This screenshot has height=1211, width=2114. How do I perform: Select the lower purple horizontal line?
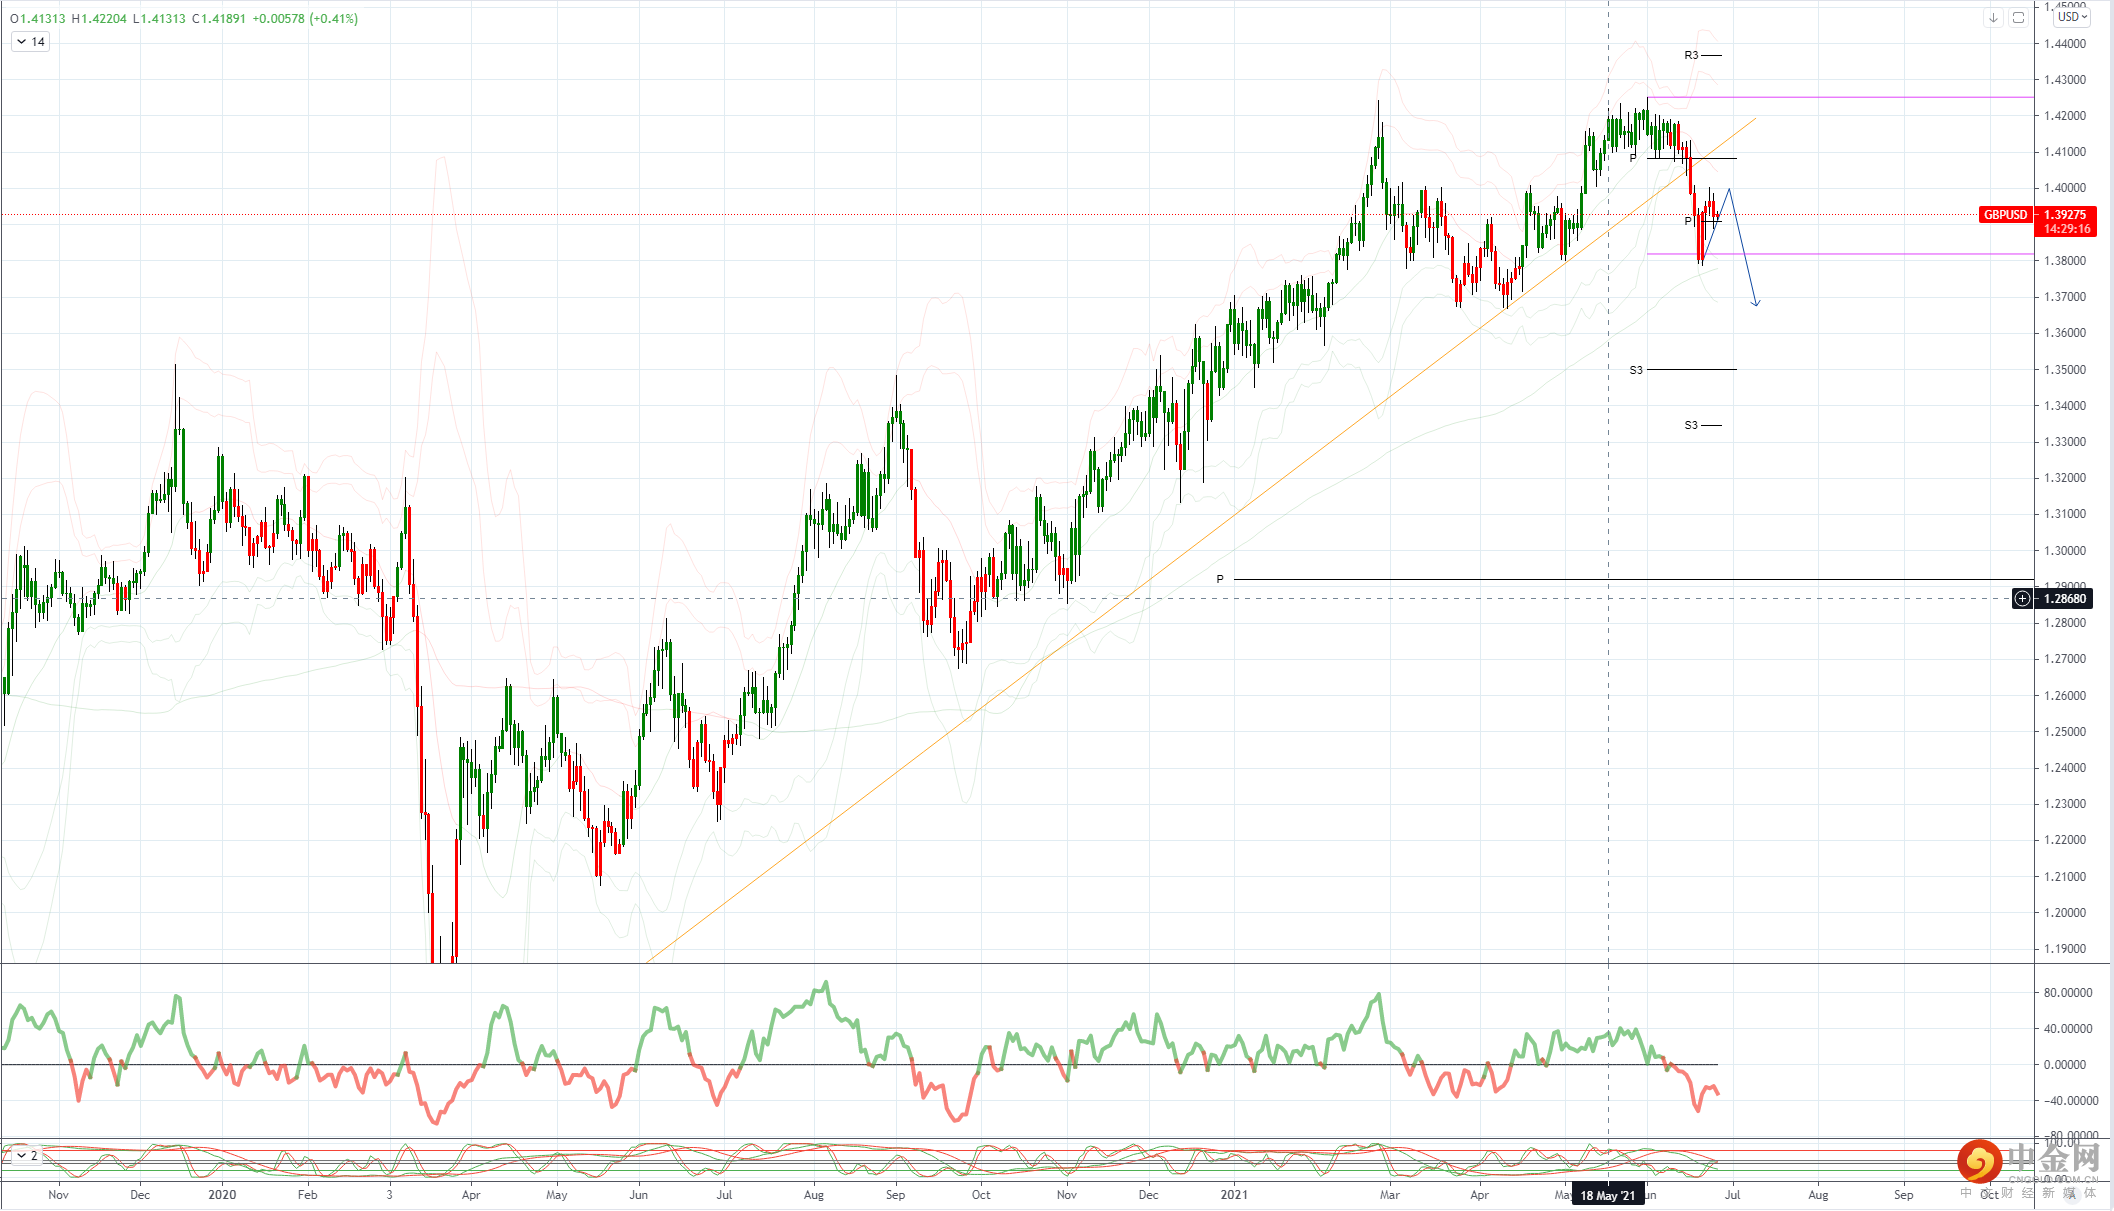click(1850, 254)
